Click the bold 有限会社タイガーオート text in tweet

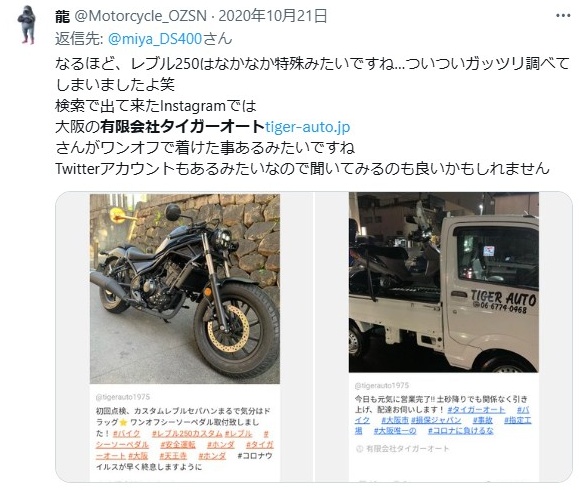(182, 127)
